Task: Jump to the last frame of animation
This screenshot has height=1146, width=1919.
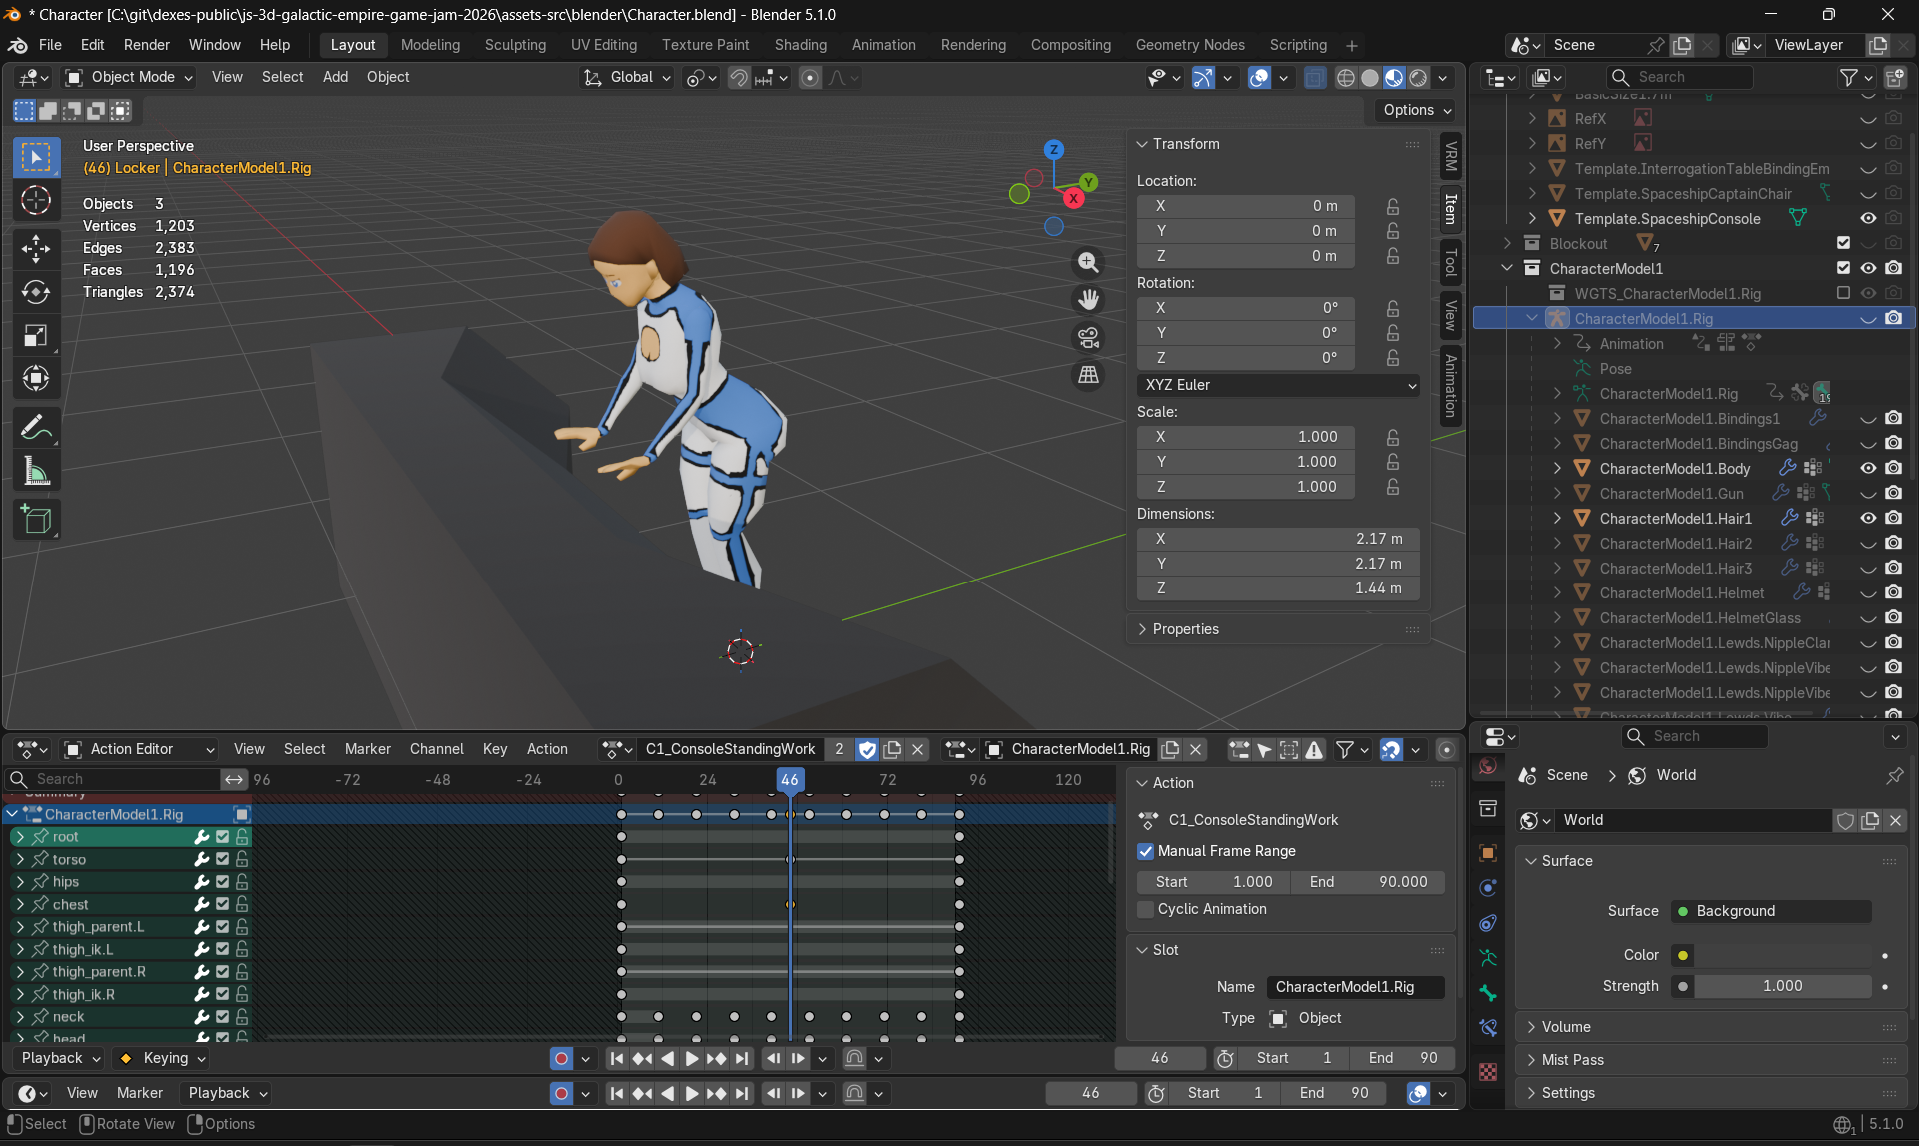Action: pyautogui.click(x=741, y=1058)
